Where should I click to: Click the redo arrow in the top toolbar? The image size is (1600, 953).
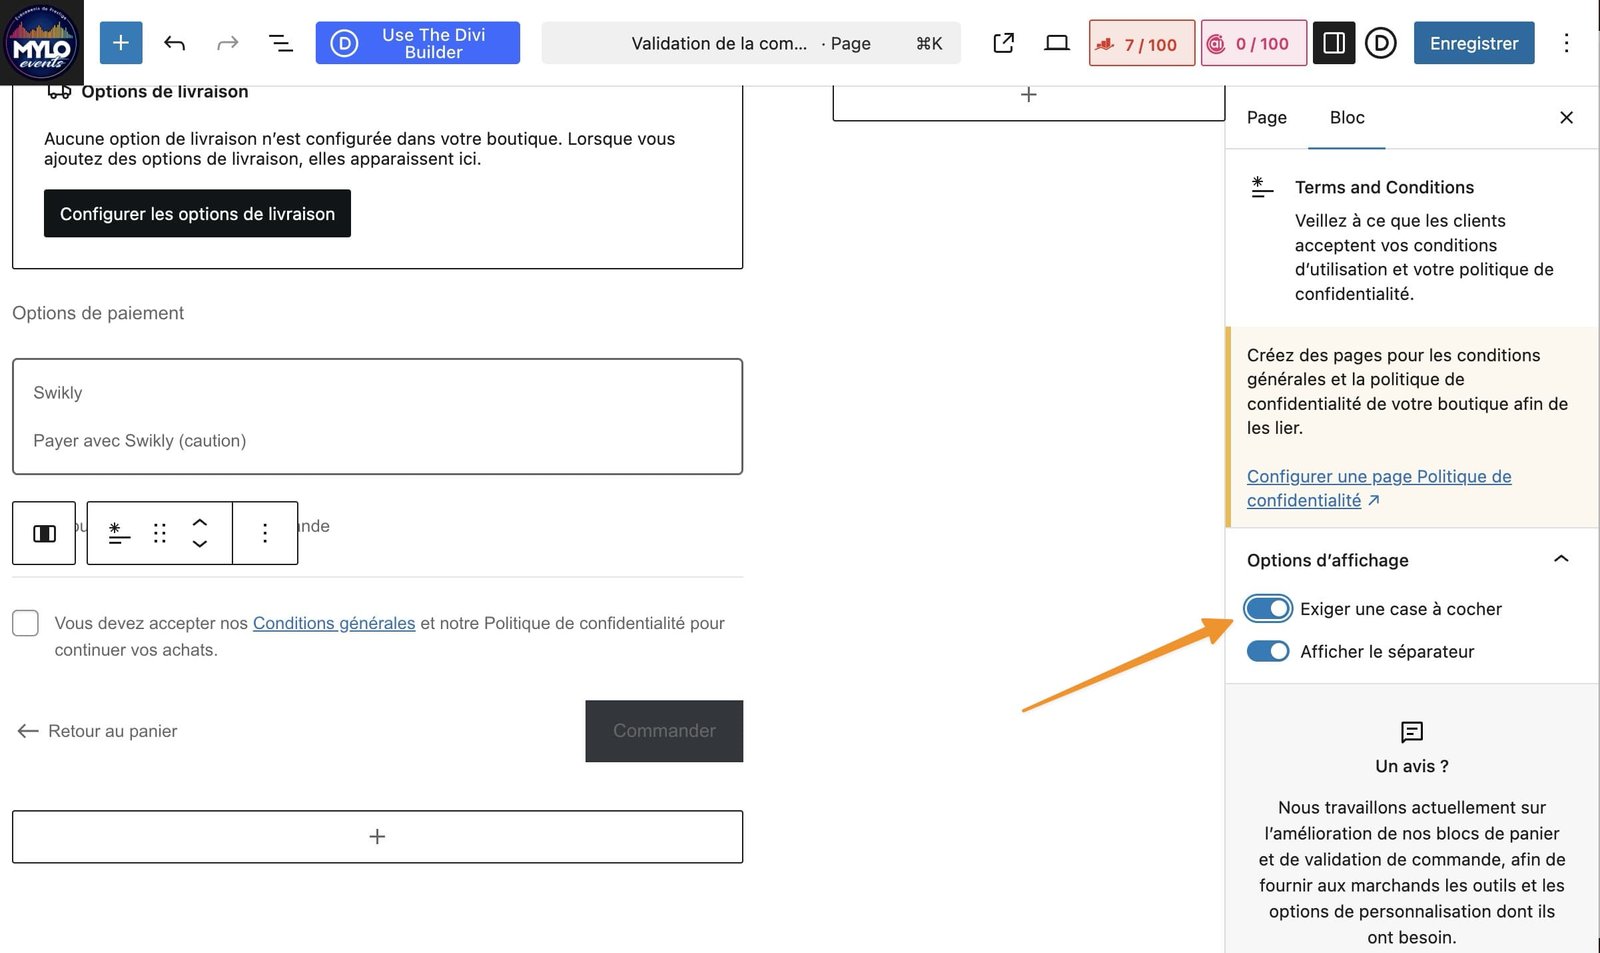pyautogui.click(x=227, y=43)
